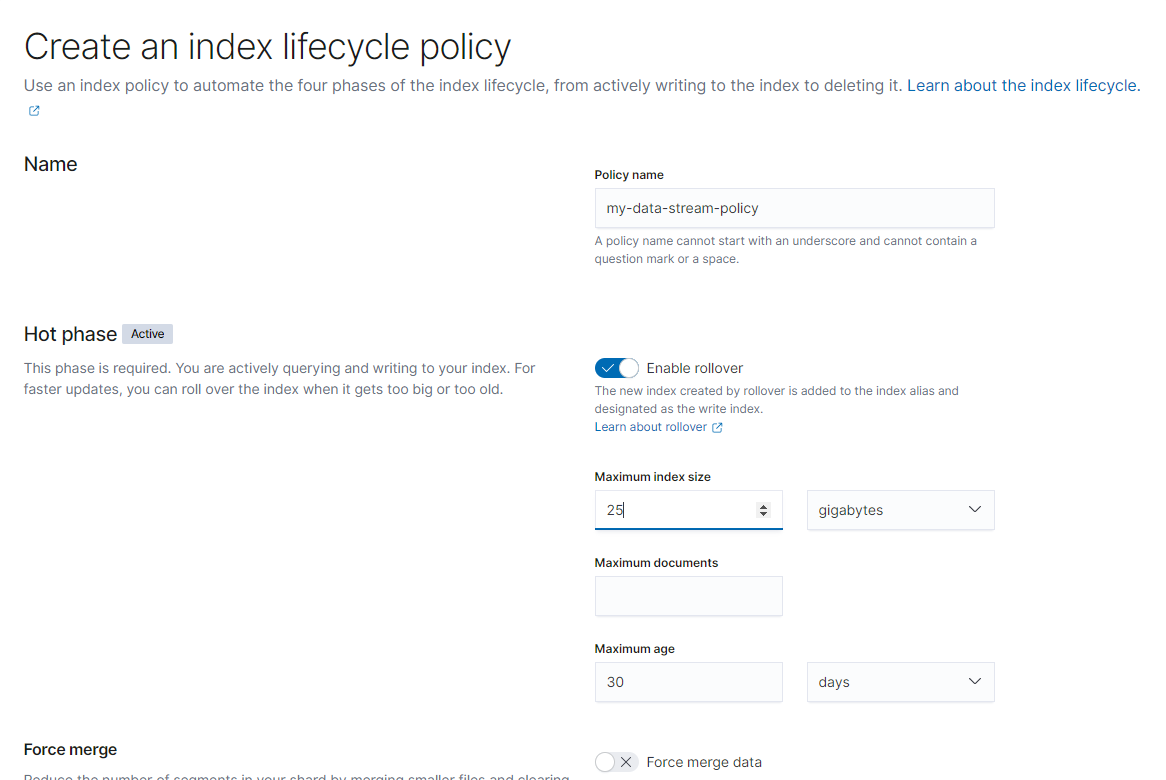Click external link icon beside Learn about rollover
This screenshot has width=1166, height=780.
(717, 427)
